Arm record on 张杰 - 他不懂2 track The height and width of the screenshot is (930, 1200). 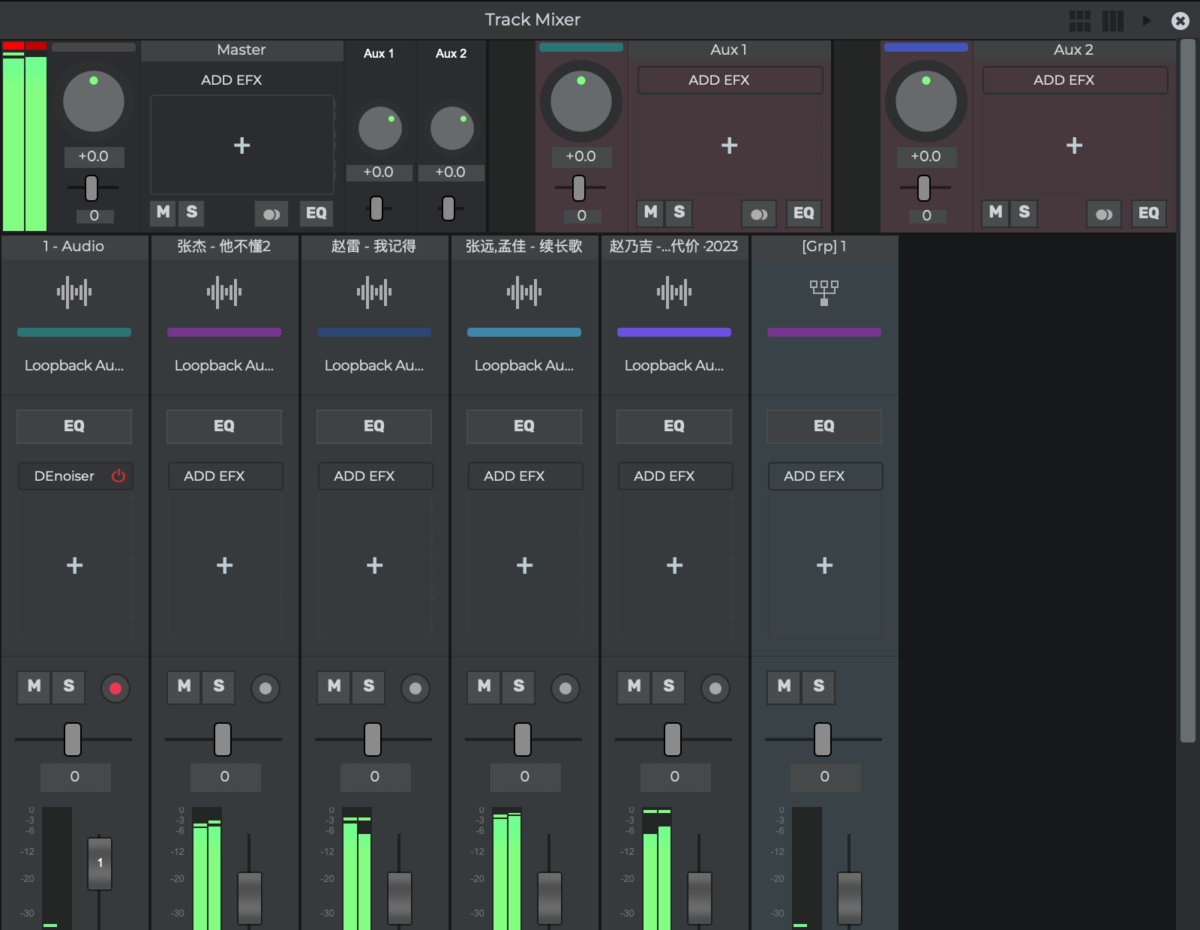(265, 688)
